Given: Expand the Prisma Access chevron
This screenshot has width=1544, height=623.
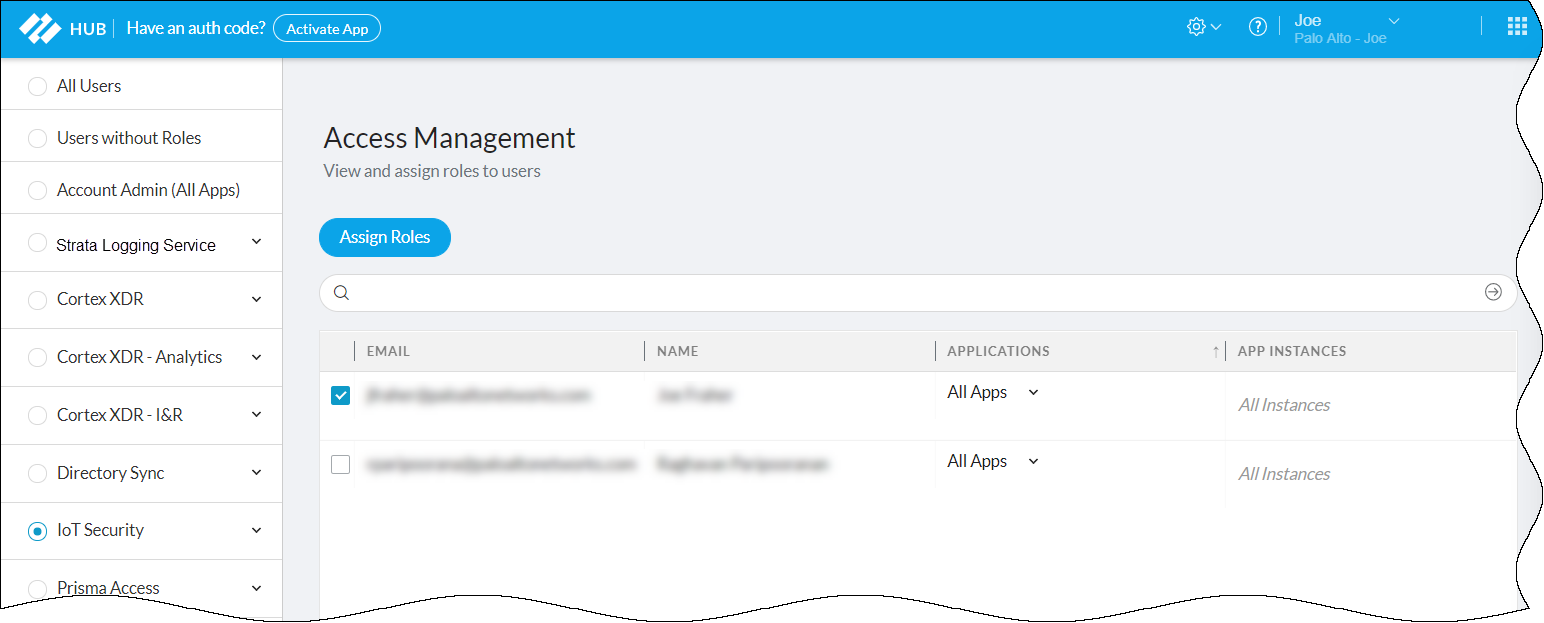Looking at the screenshot, I should [x=256, y=588].
